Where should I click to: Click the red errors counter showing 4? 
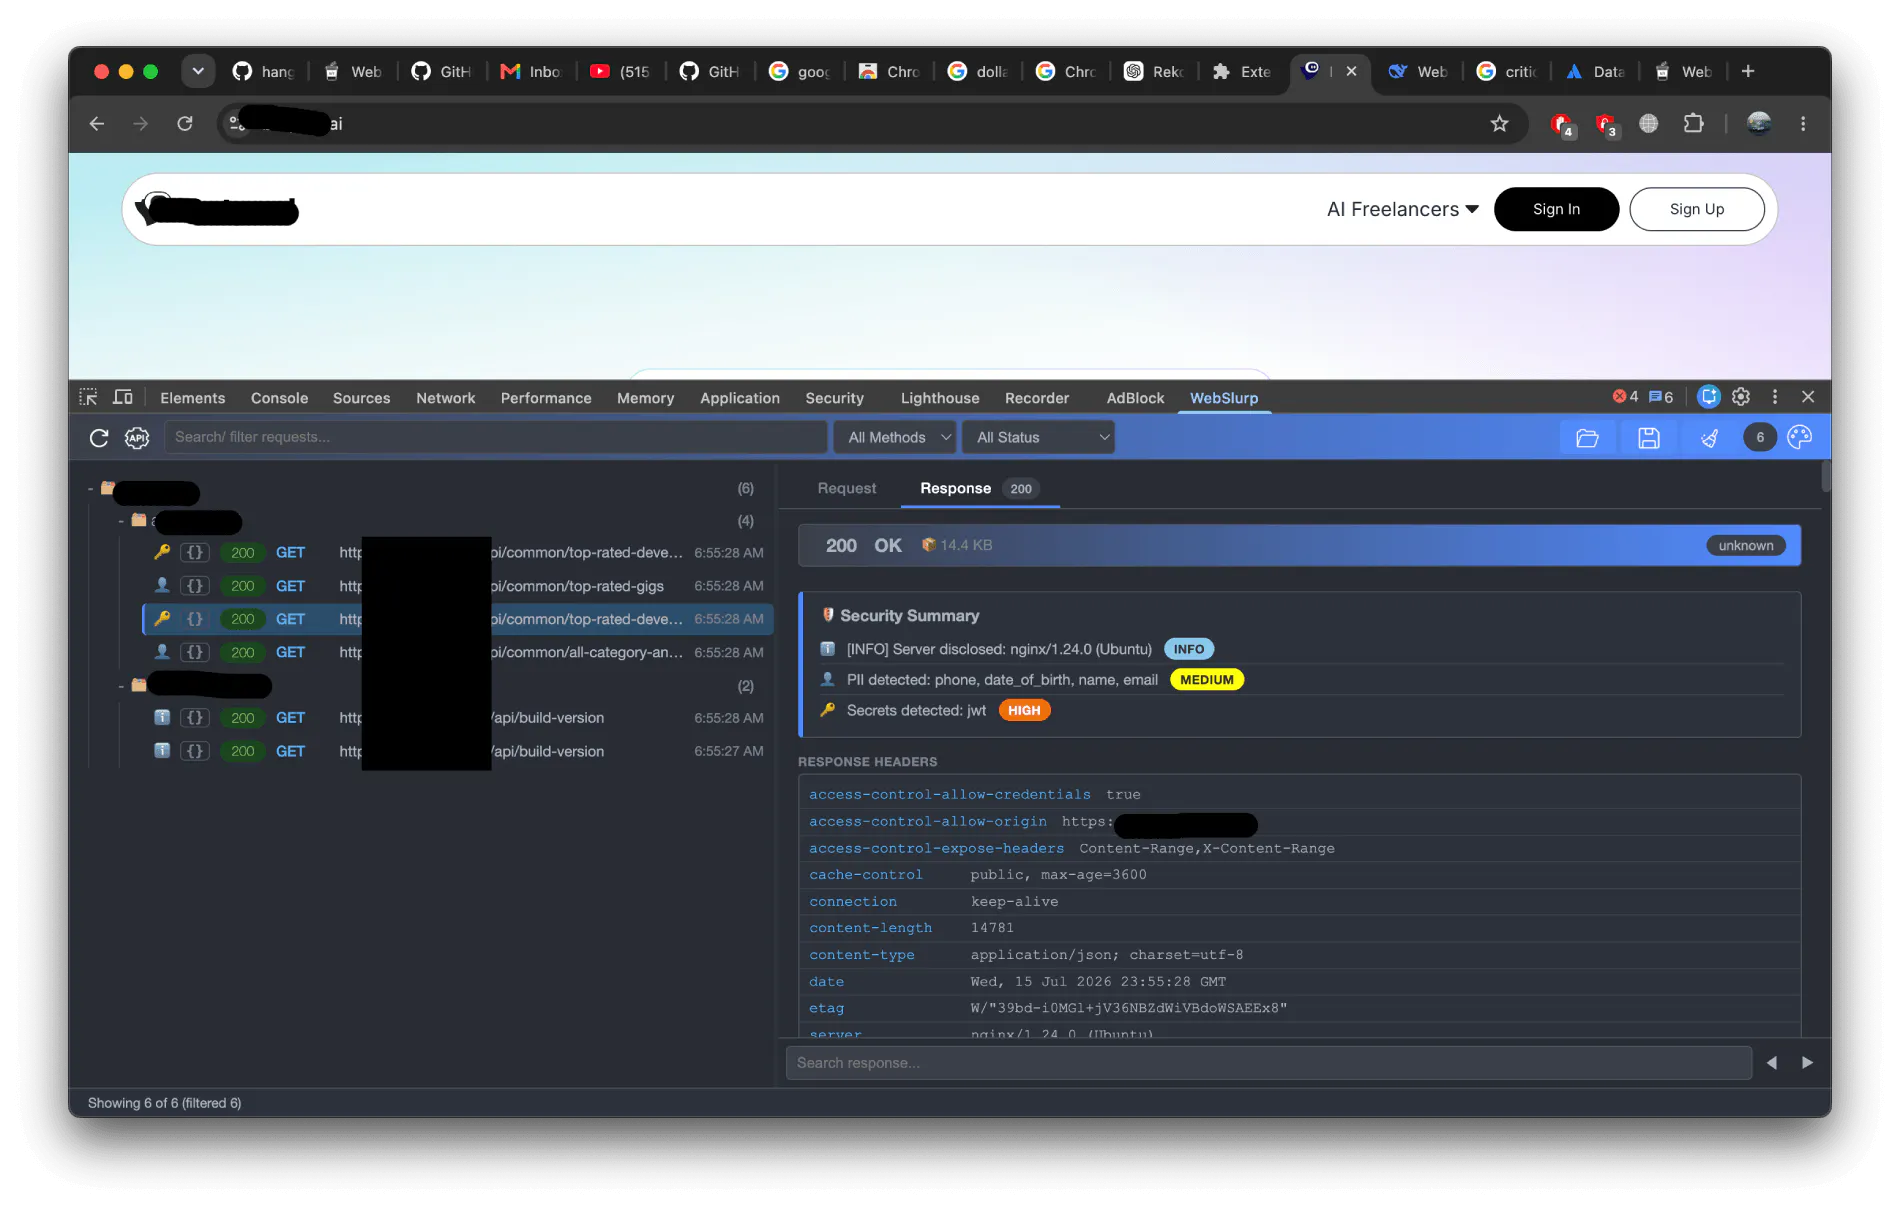[1625, 397]
